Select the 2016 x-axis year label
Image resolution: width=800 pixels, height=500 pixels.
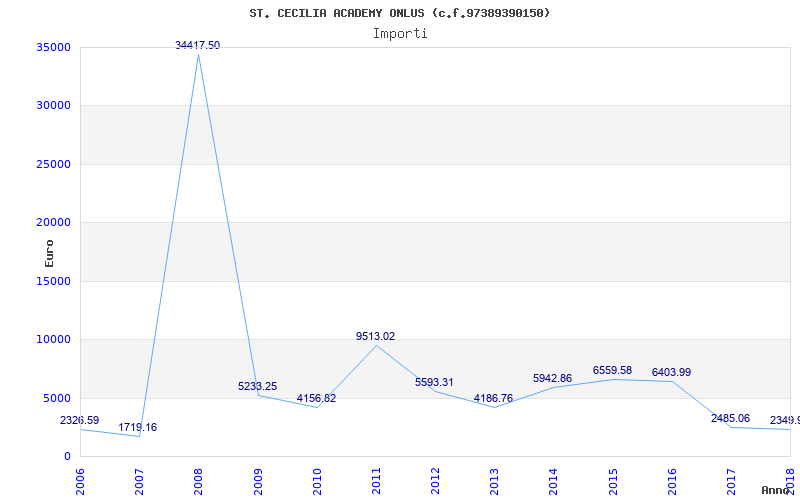click(x=672, y=482)
